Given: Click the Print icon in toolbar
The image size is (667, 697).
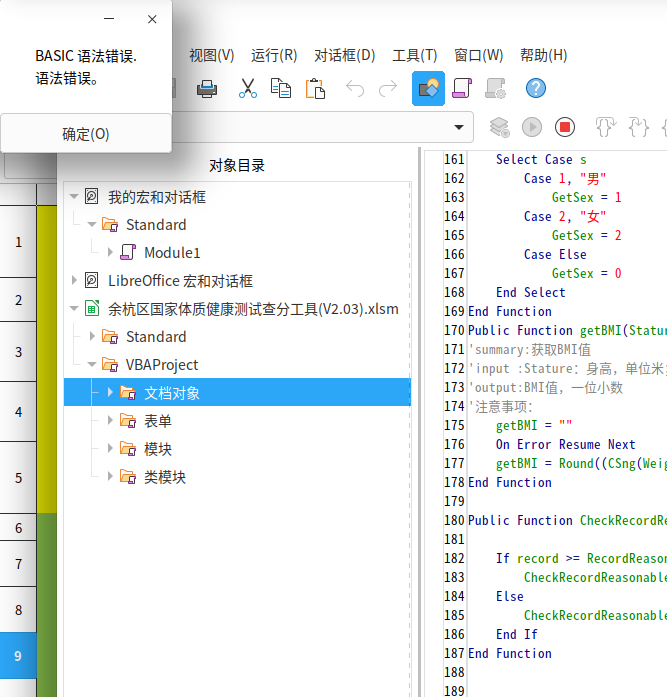Looking at the screenshot, I should 207,88.
